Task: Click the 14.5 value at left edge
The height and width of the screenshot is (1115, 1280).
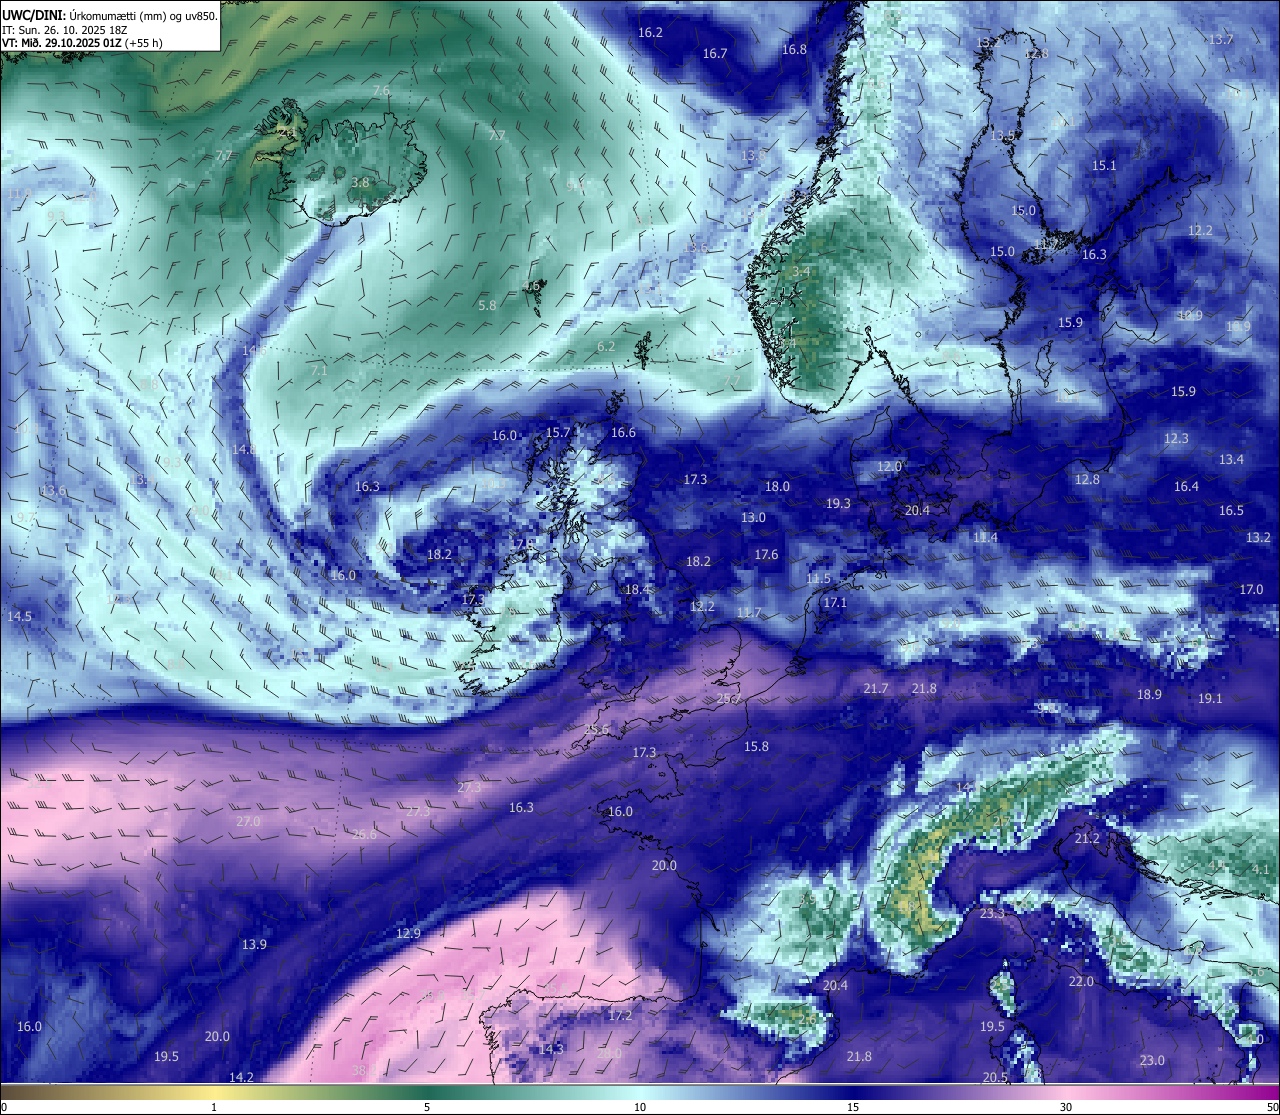Action: coord(19,617)
